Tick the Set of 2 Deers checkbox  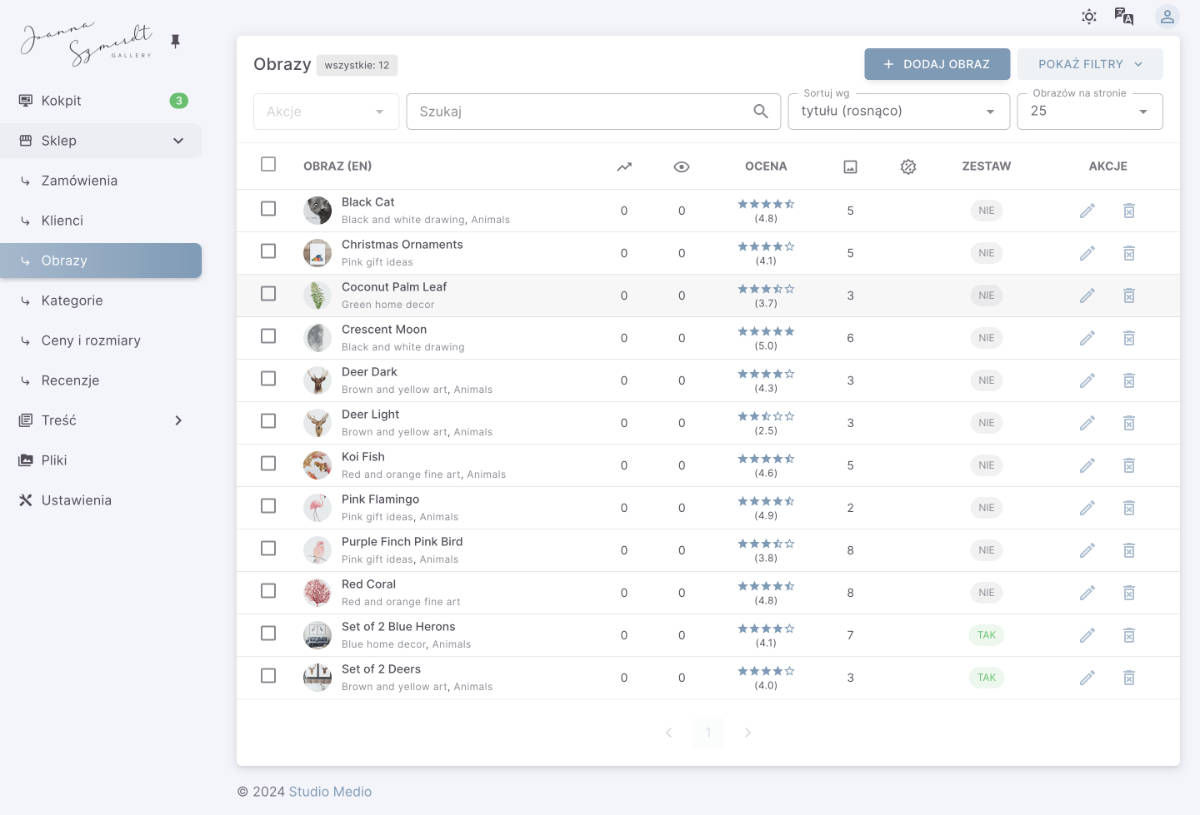tap(268, 676)
